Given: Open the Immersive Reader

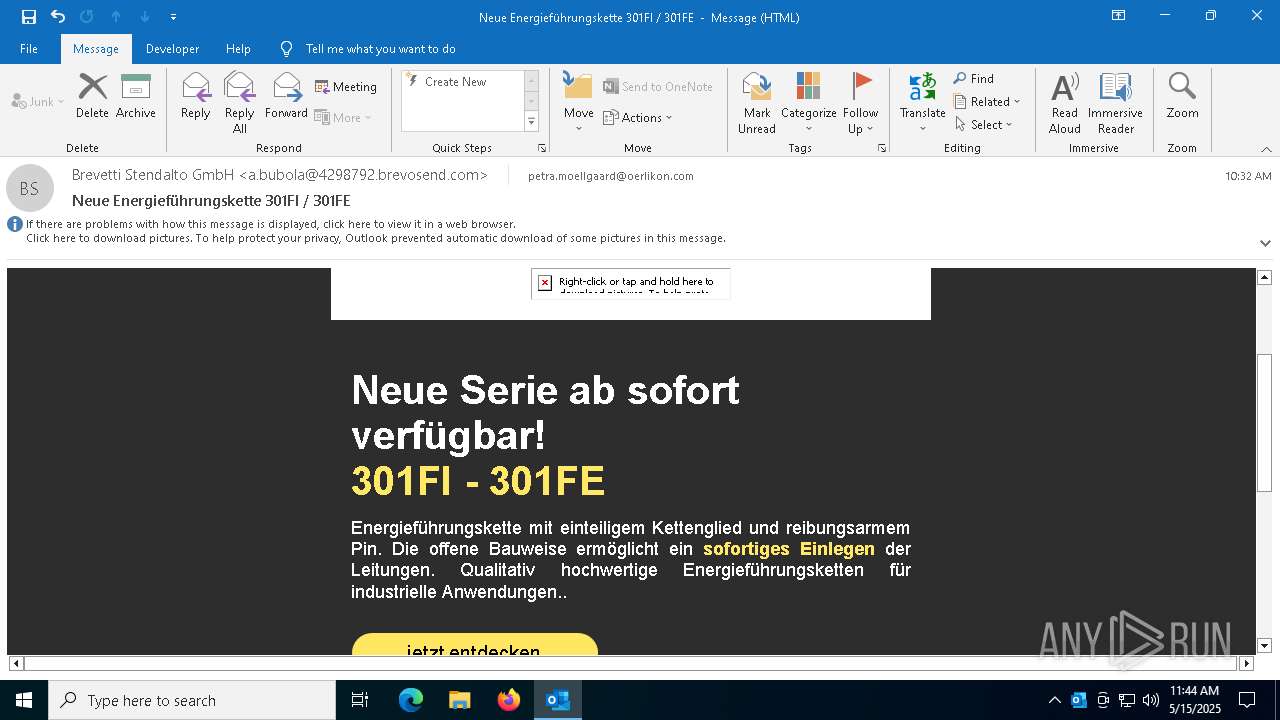Looking at the screenshot, I should (1116, 102).
